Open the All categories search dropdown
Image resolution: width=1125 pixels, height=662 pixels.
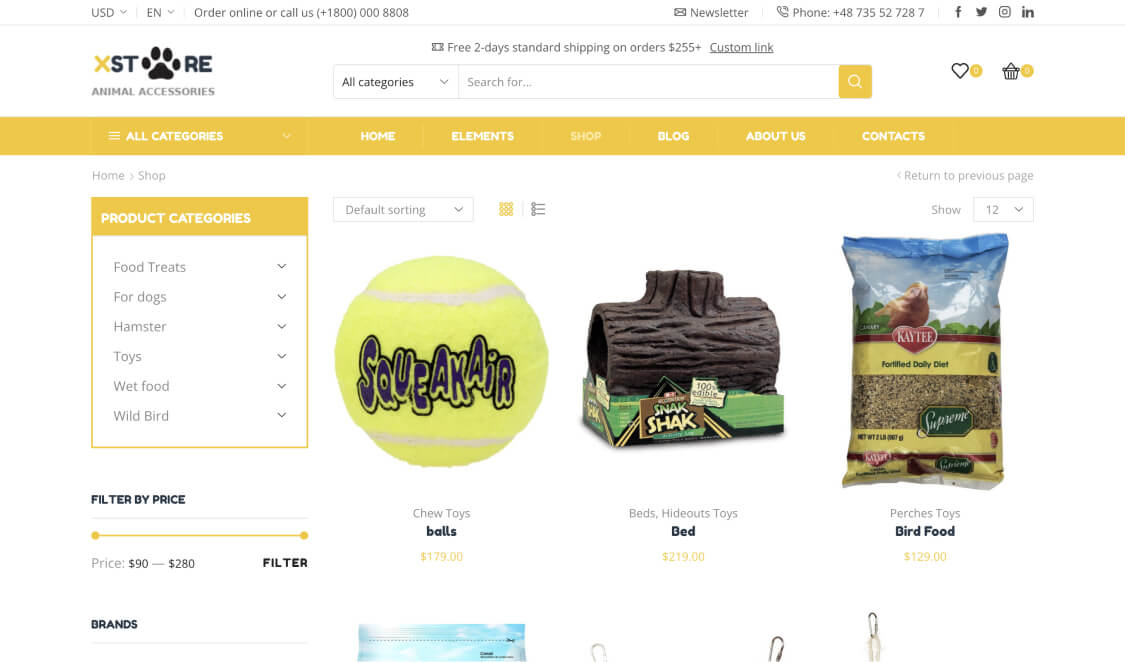pos(395,82)
